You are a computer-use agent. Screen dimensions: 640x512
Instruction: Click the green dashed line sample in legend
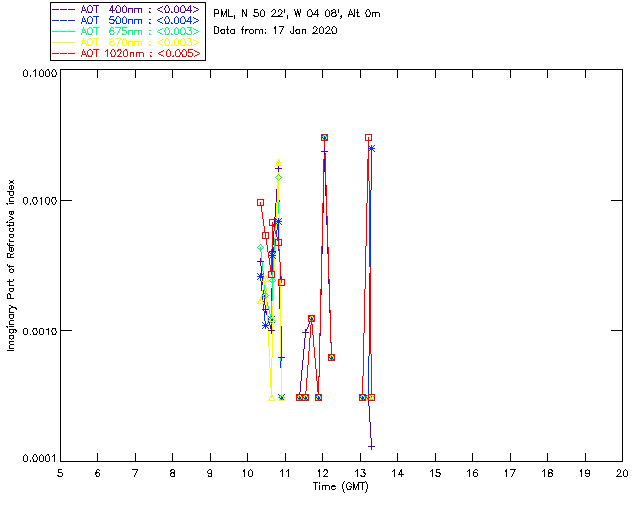click(x=64, y=31)
